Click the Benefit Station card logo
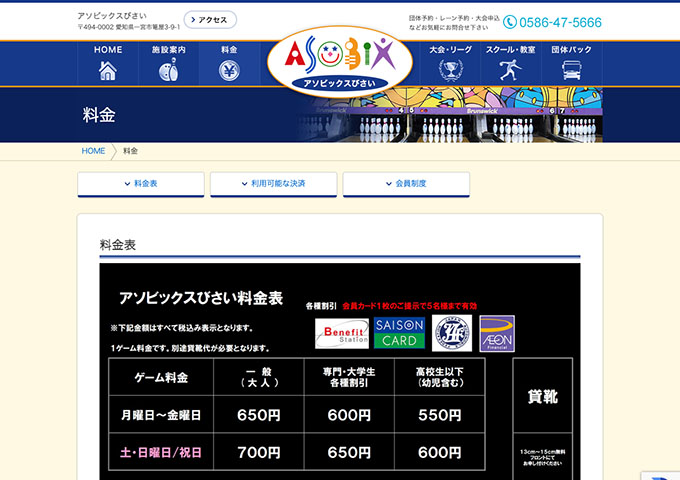 tap(342, 333)
